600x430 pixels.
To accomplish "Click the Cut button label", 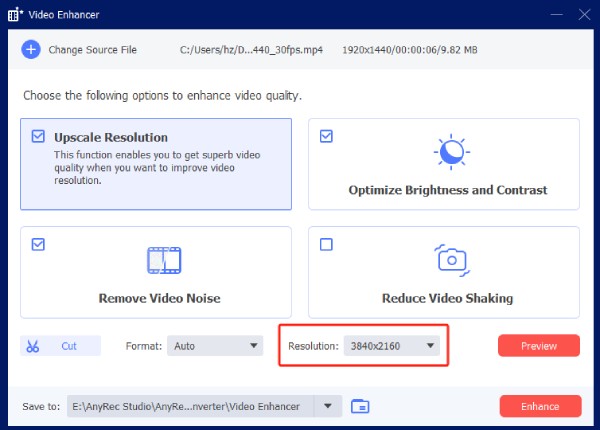I will (x=69, y=346).
